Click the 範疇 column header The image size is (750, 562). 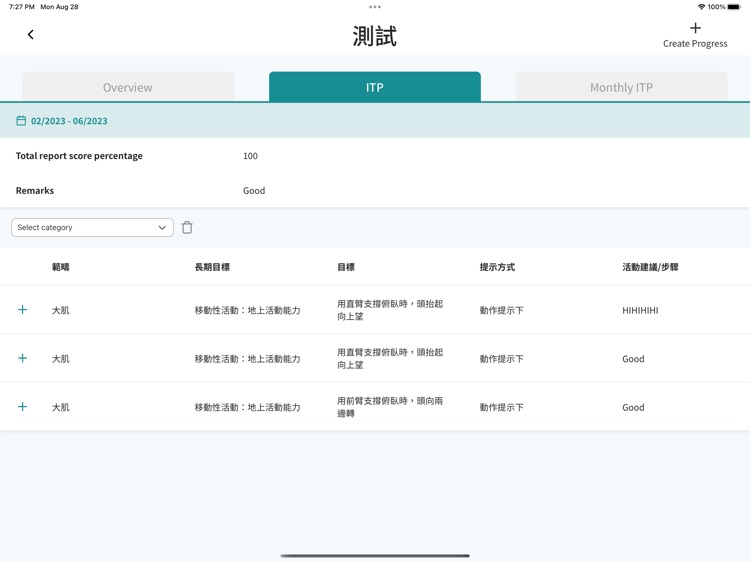coord(61,267)
